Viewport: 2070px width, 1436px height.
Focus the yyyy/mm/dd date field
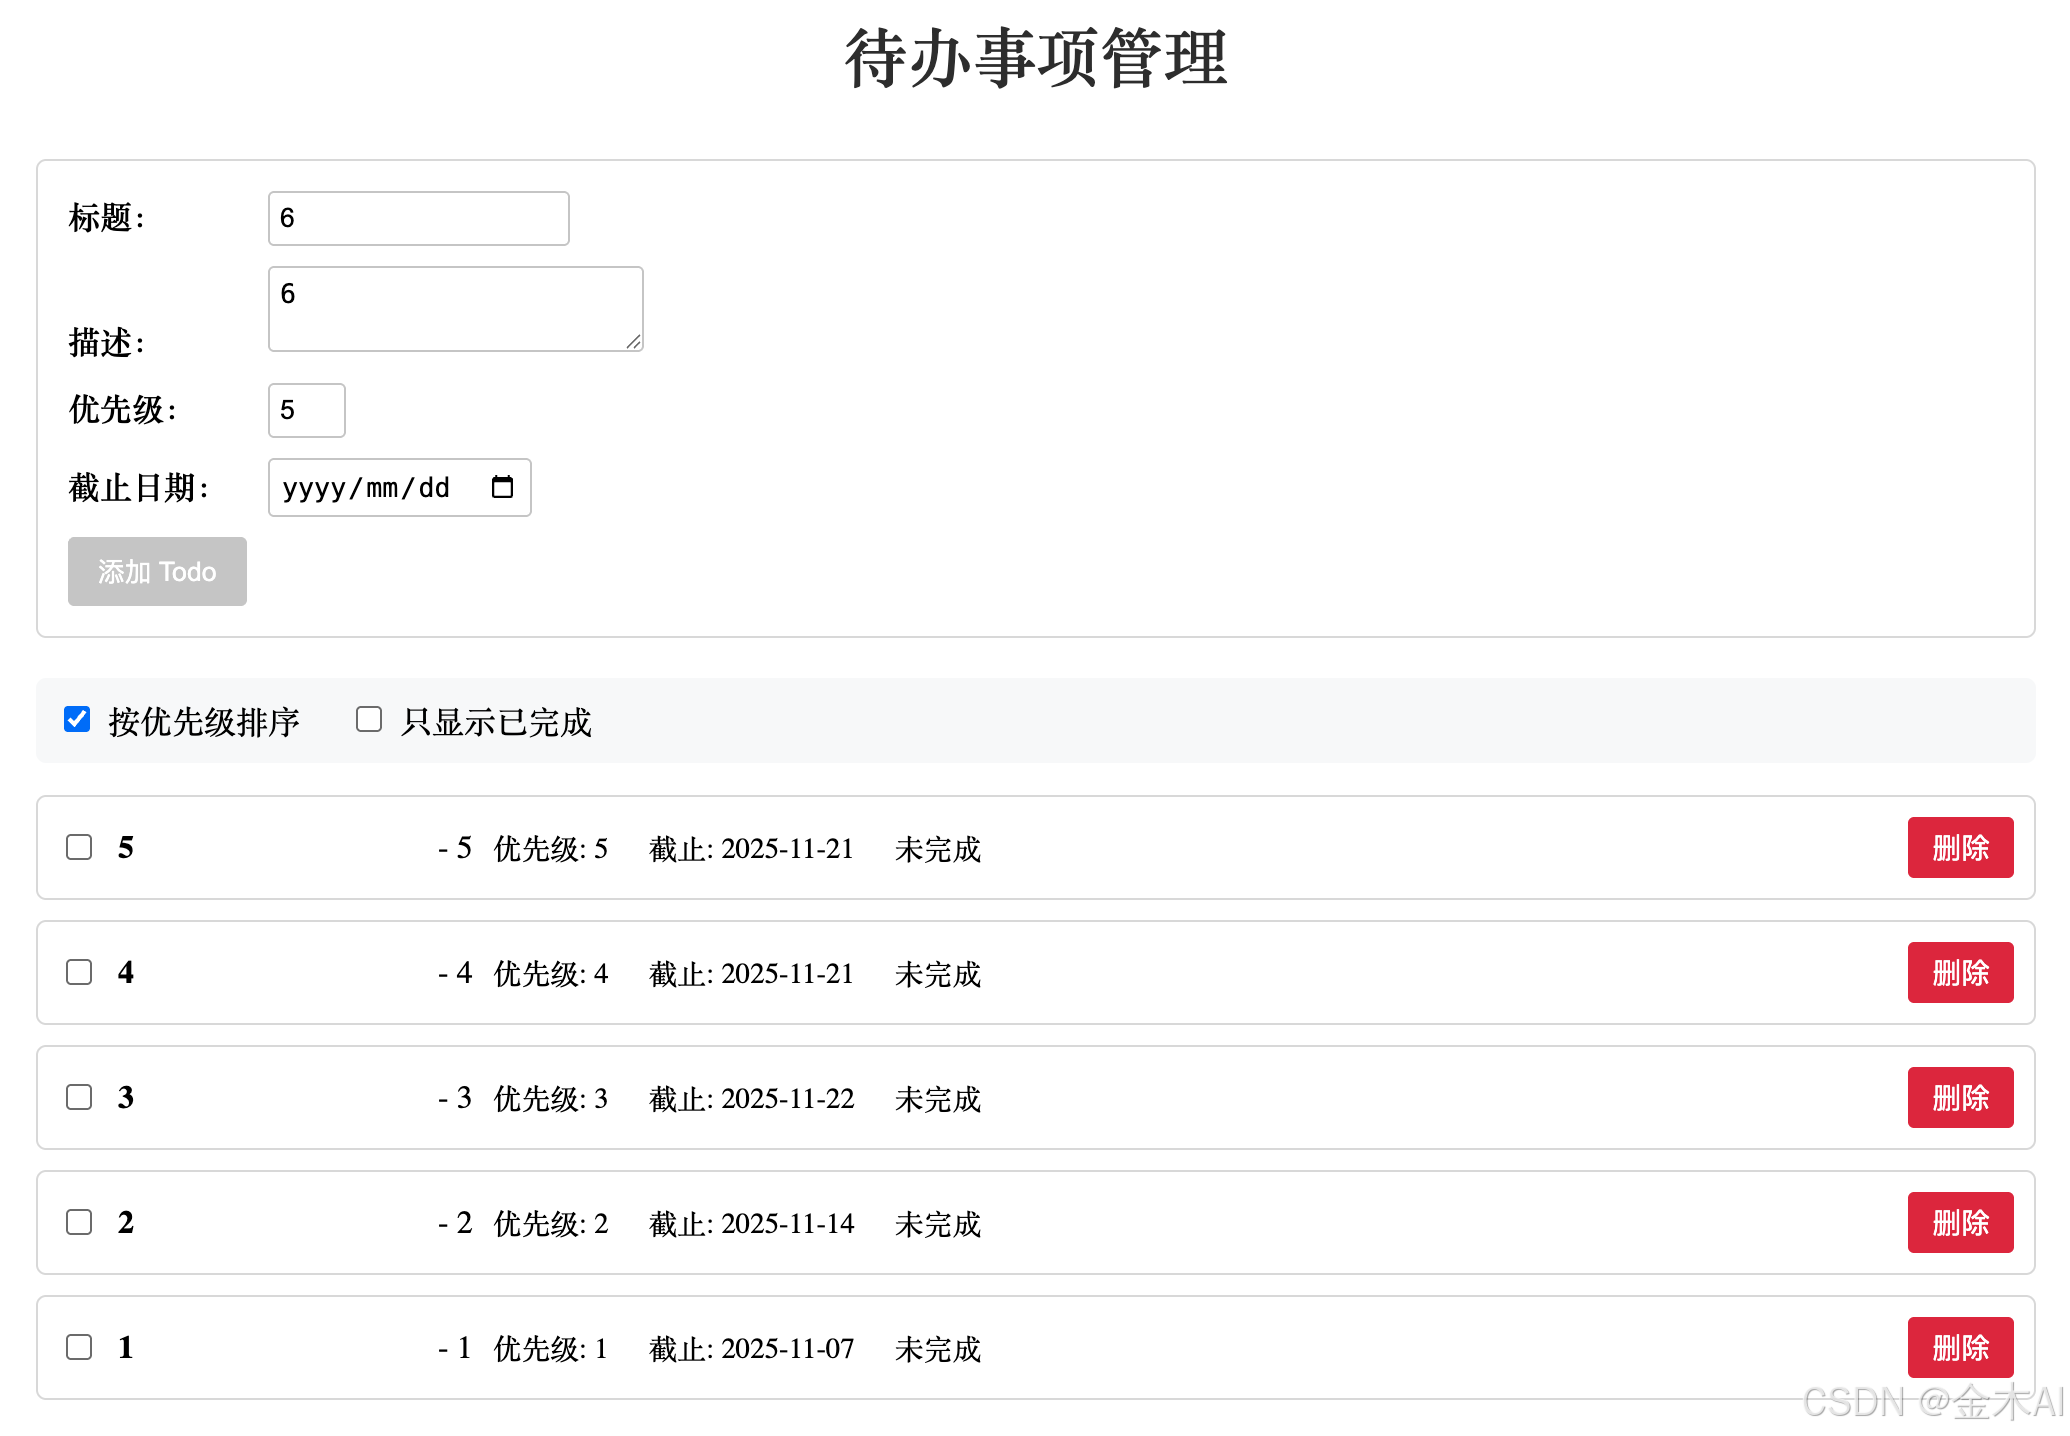[x=370, y=488]
